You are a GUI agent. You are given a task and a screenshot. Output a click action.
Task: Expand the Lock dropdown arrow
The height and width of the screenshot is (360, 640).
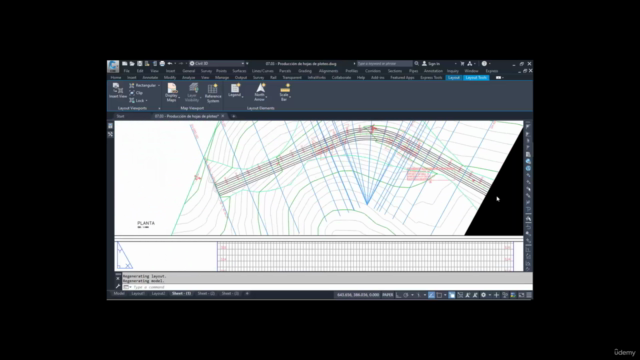coord(147,100)
